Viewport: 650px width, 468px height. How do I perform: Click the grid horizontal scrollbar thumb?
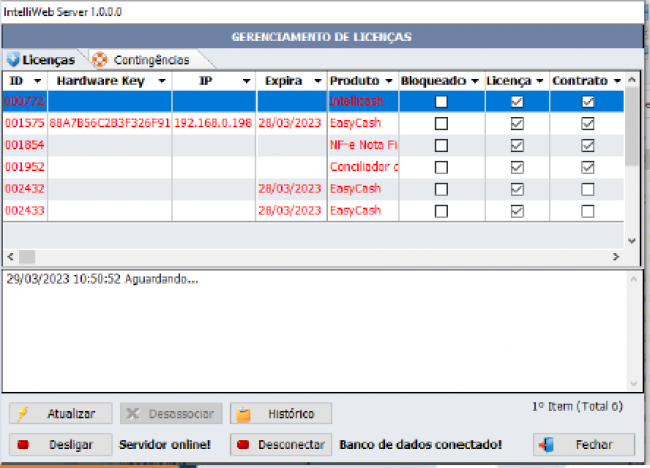[x=27, y=257]
